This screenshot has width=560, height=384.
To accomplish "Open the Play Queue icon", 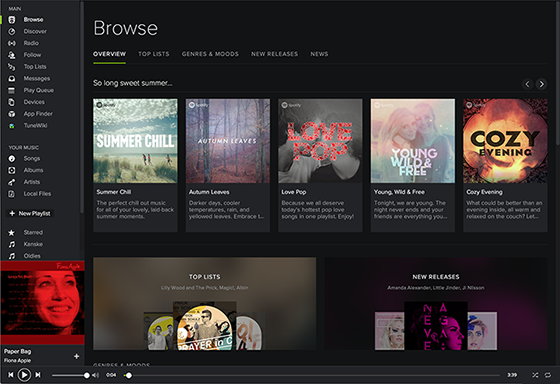I will point(12,90).
